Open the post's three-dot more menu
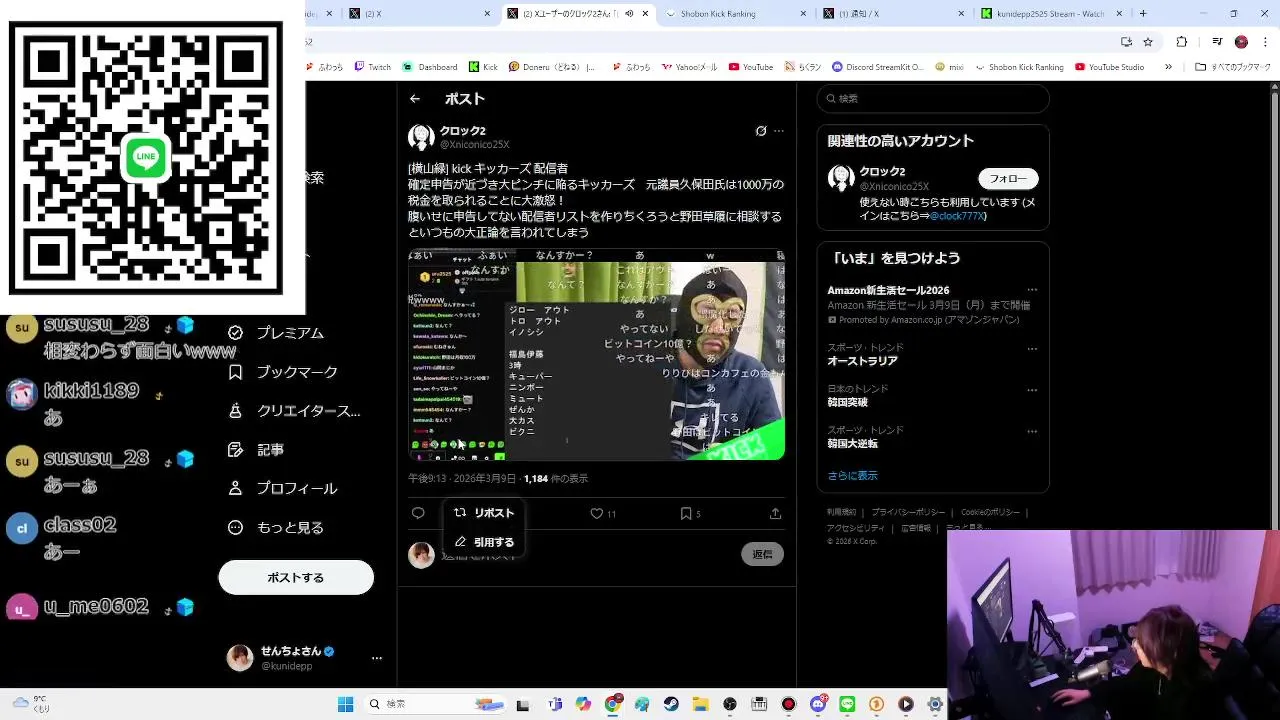This screenshot has height=720, width=1280. coord(779,131)
